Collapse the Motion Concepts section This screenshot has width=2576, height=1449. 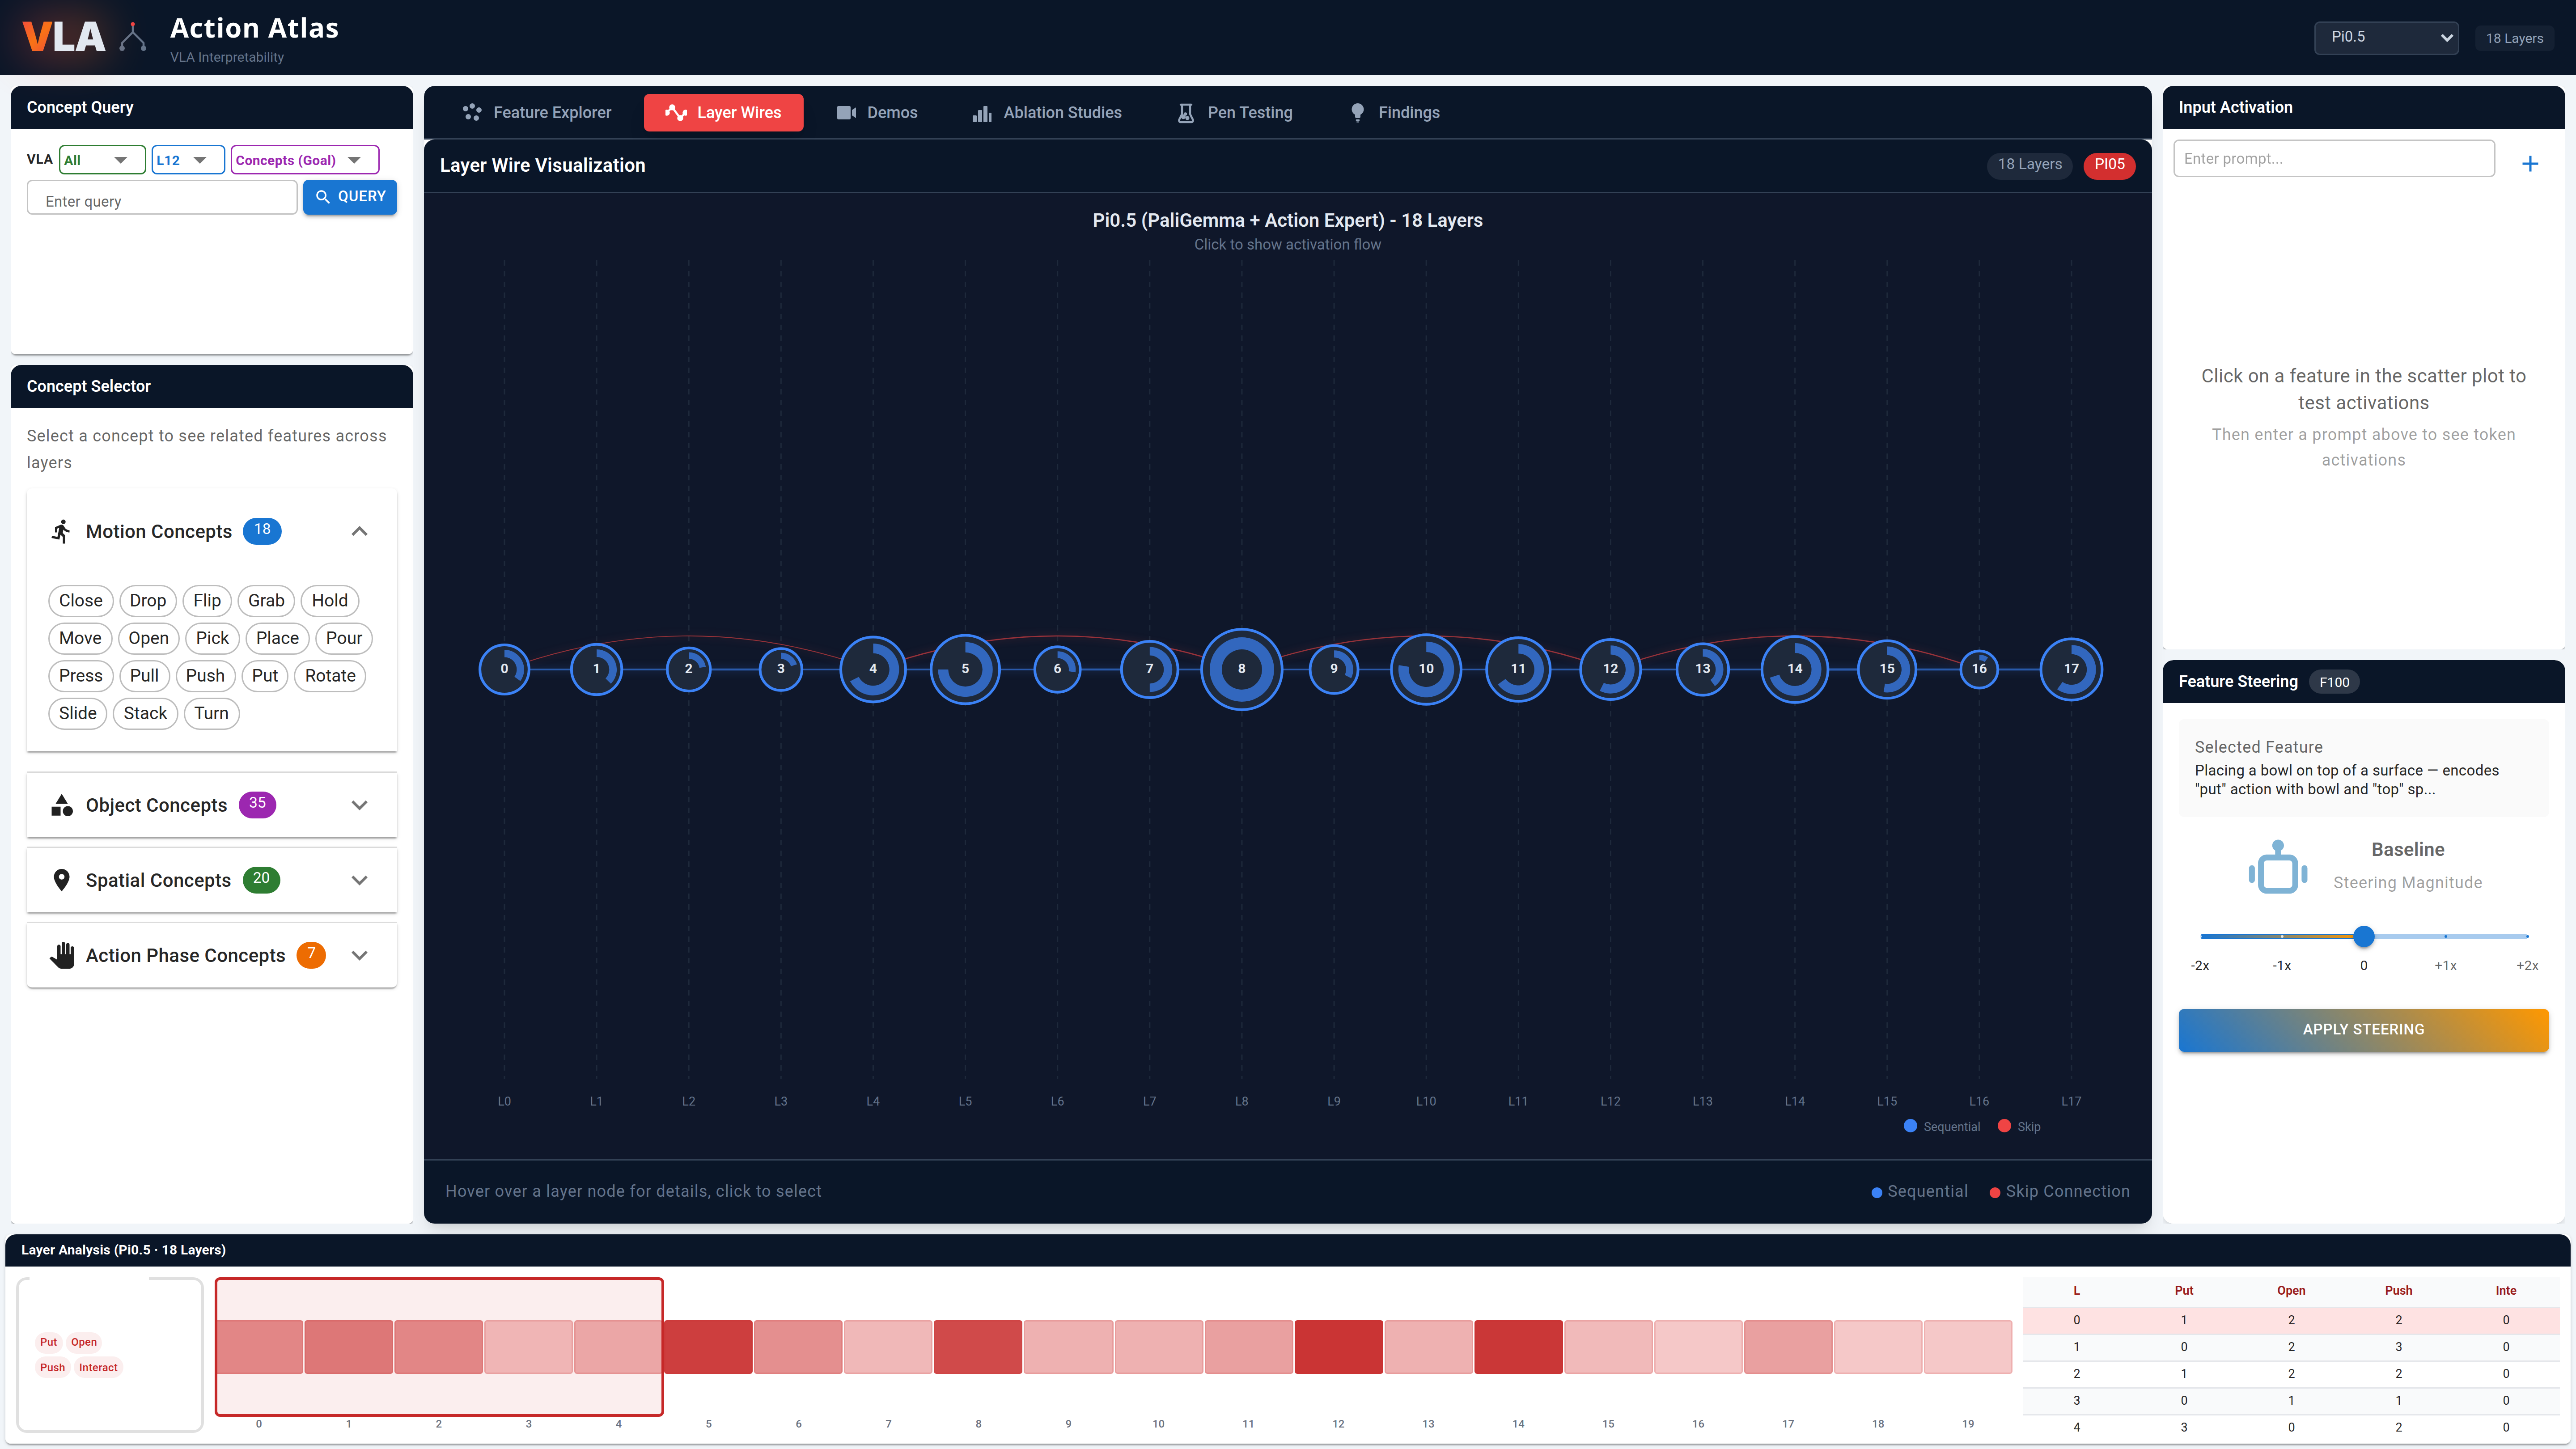359,531
